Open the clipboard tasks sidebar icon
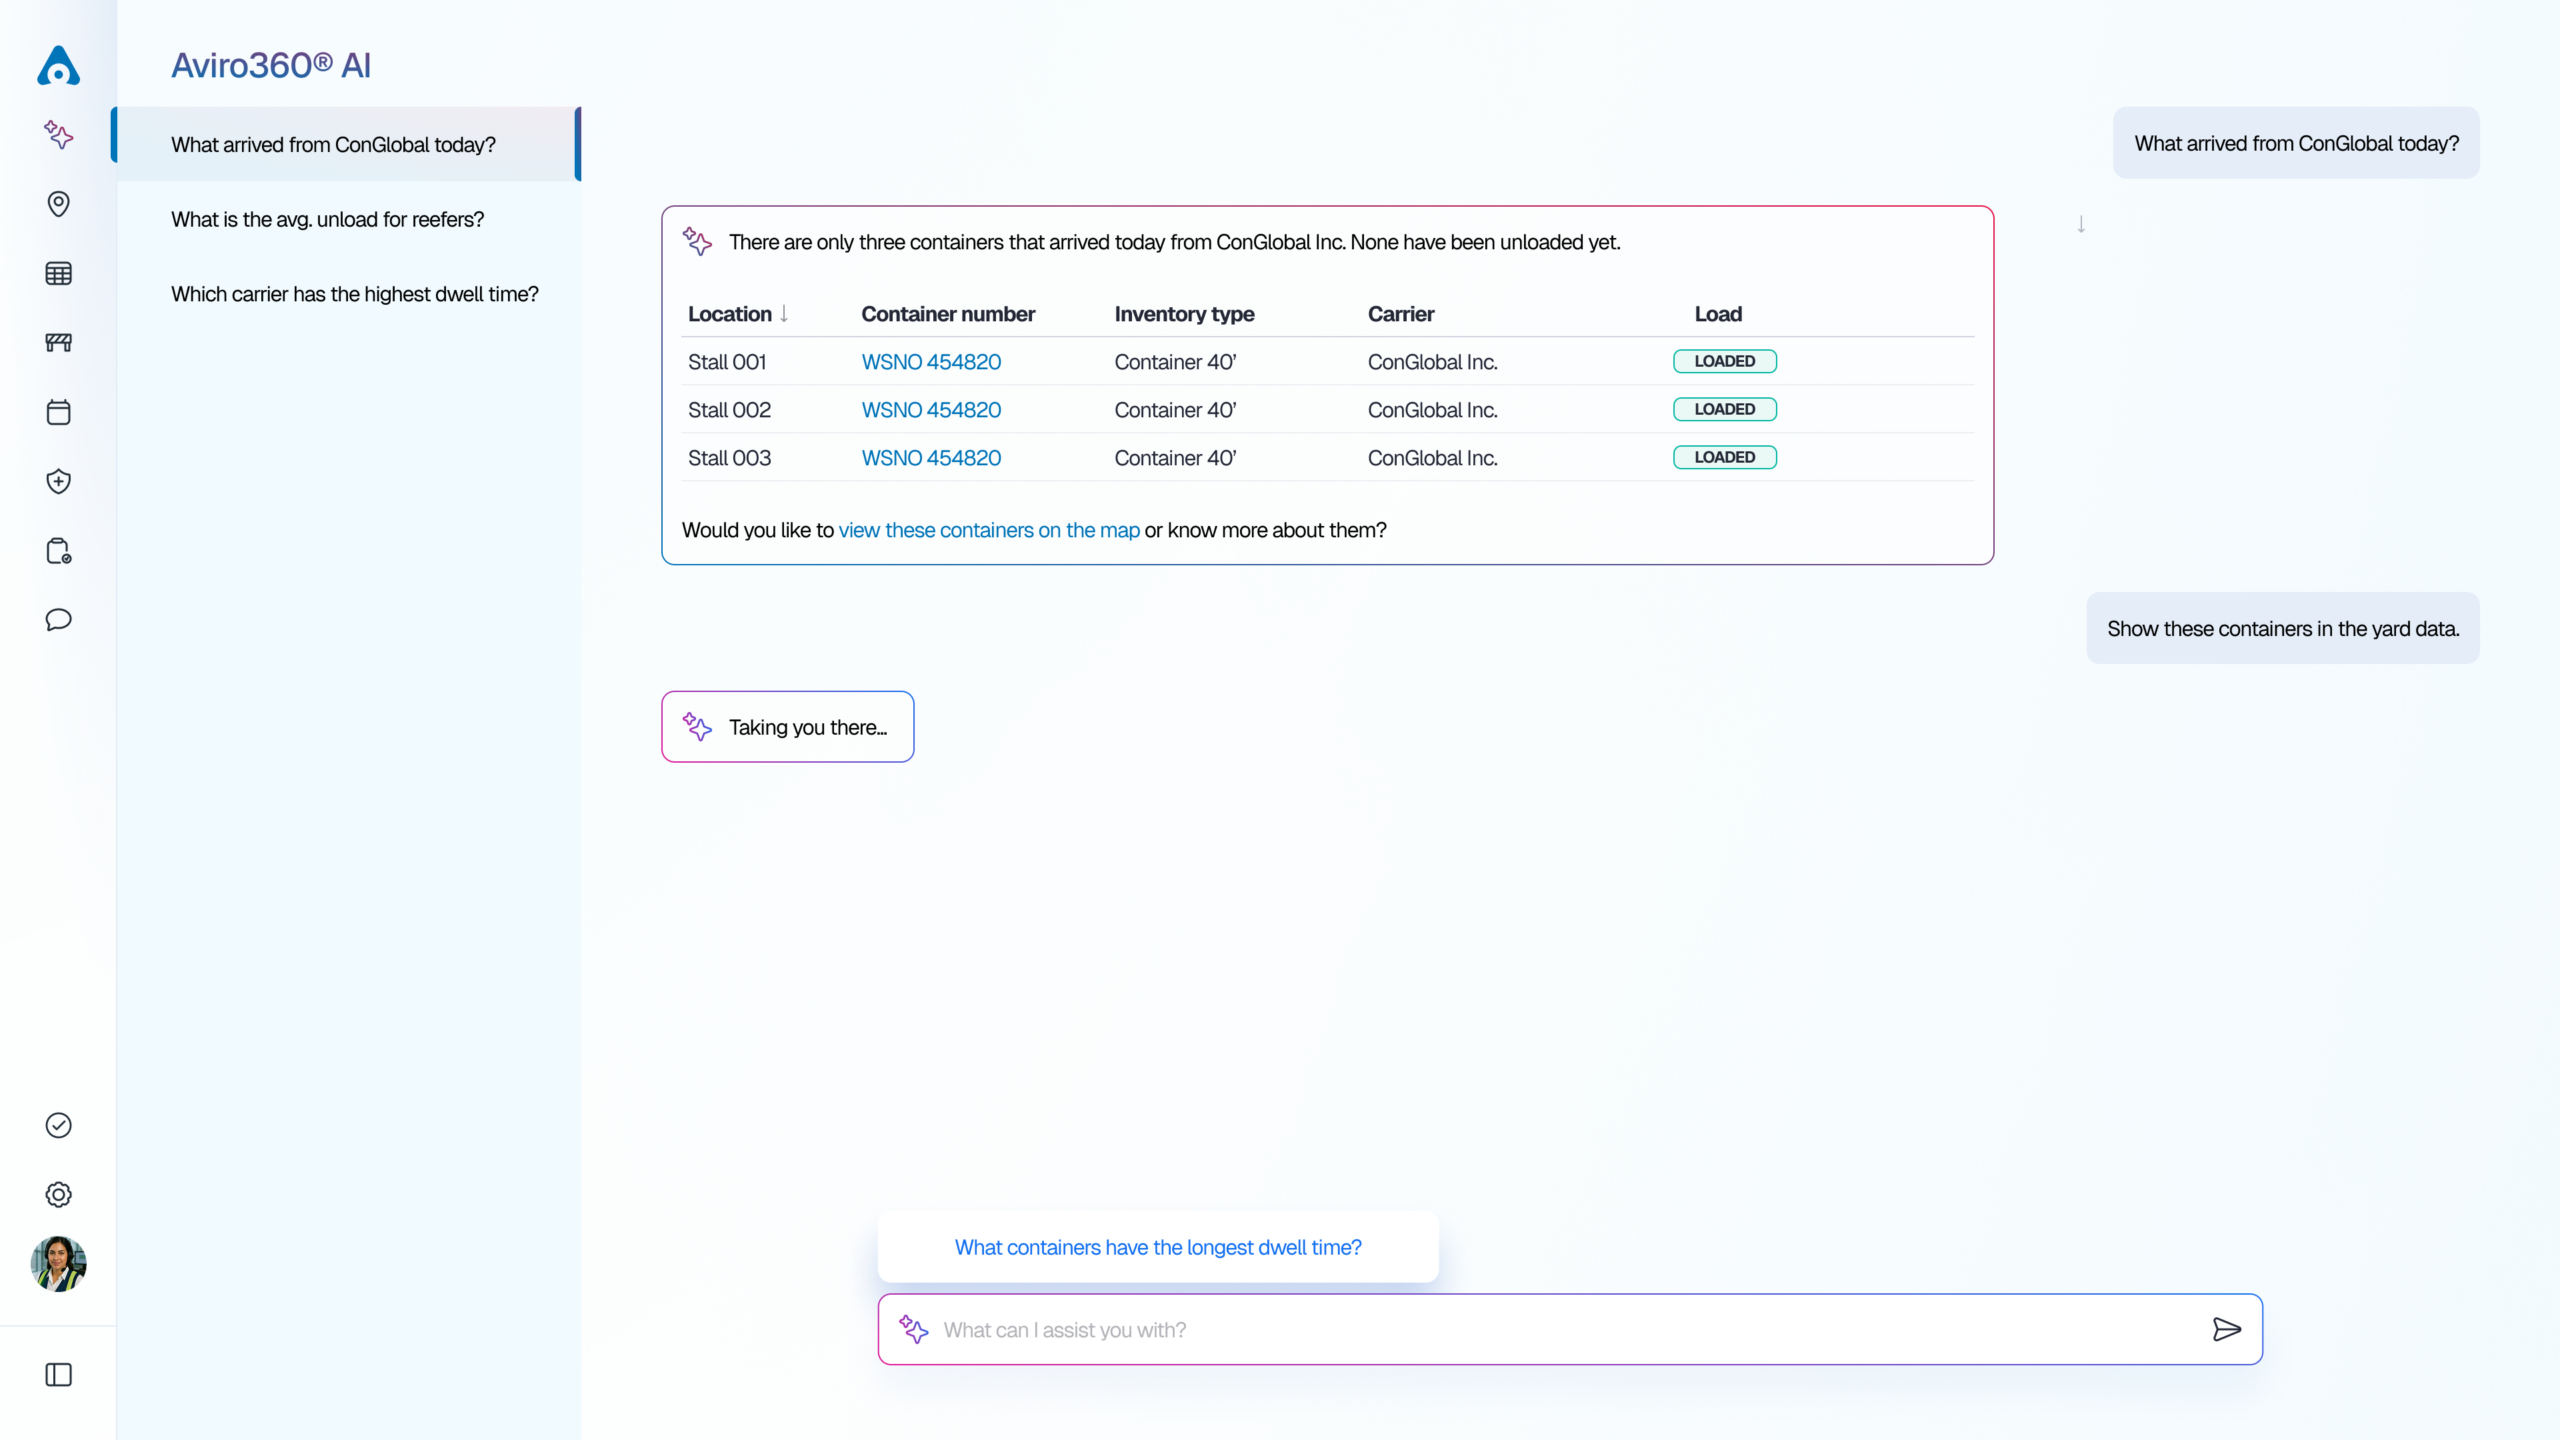The width and height of the screenshot is (2560, 1440). pyautogui.click(x=58, y=551)
